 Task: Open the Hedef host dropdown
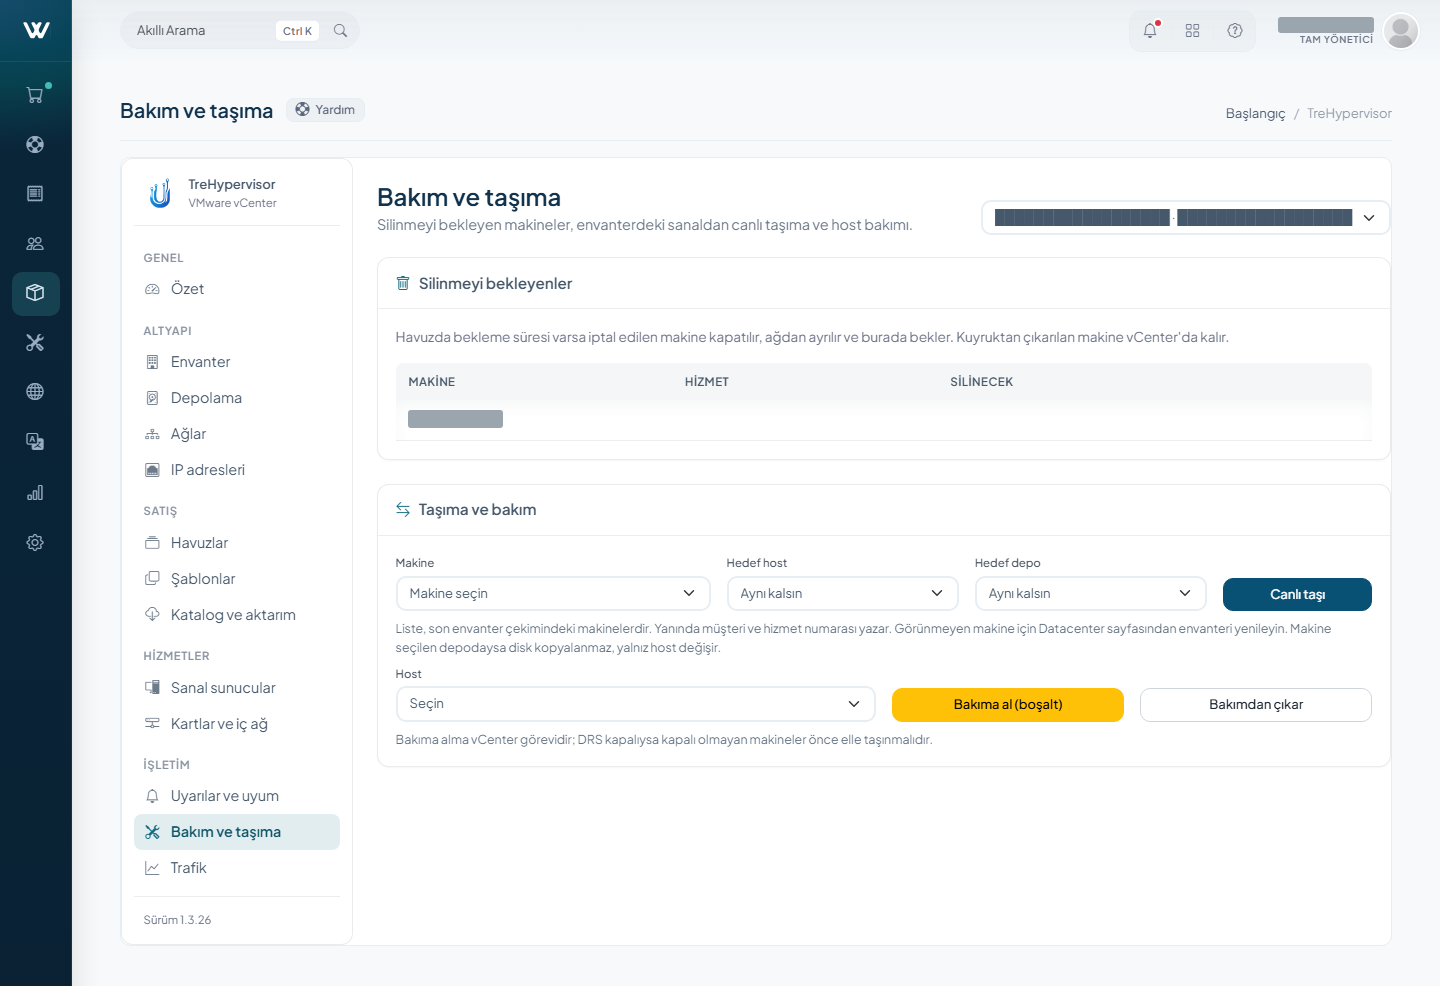[x=843, y=593]
